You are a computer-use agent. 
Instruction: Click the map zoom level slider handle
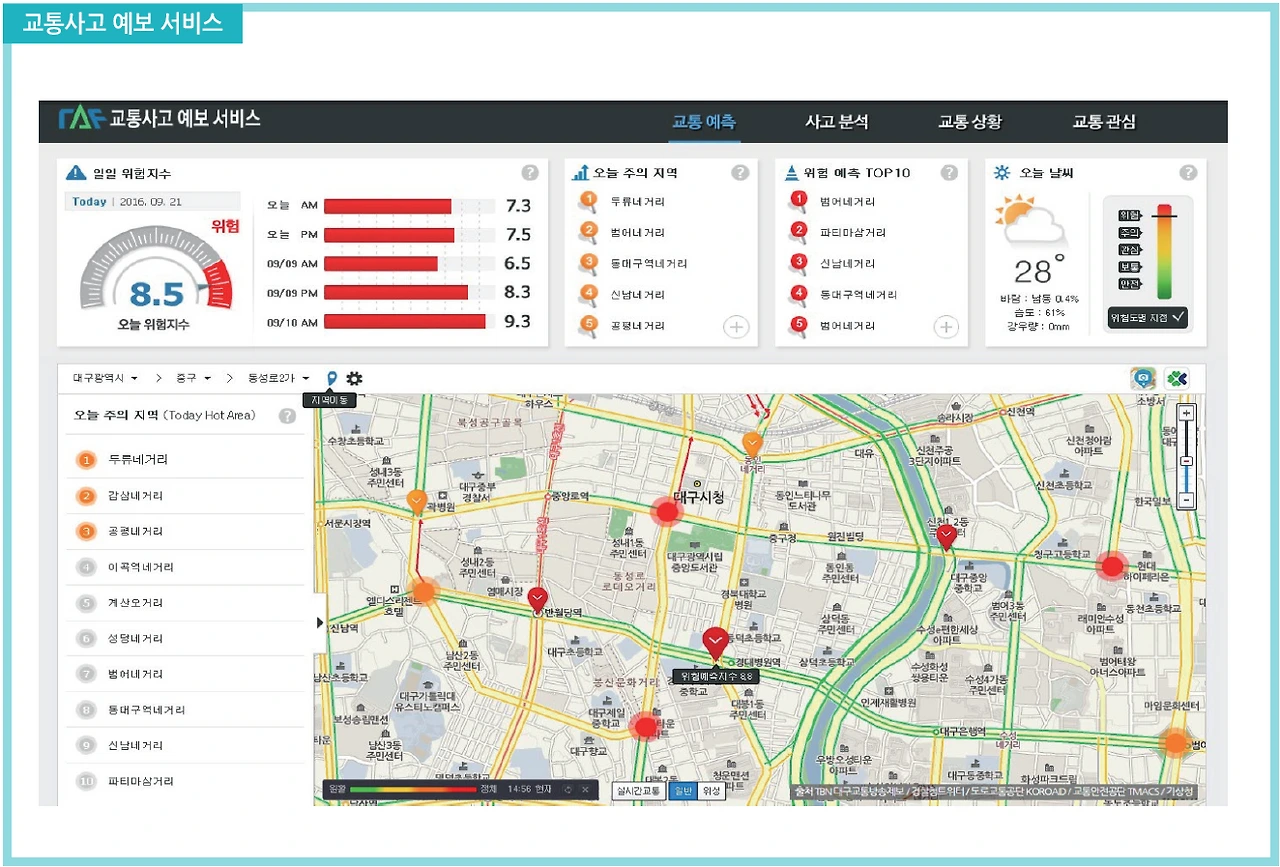[x=1186, y=461]
